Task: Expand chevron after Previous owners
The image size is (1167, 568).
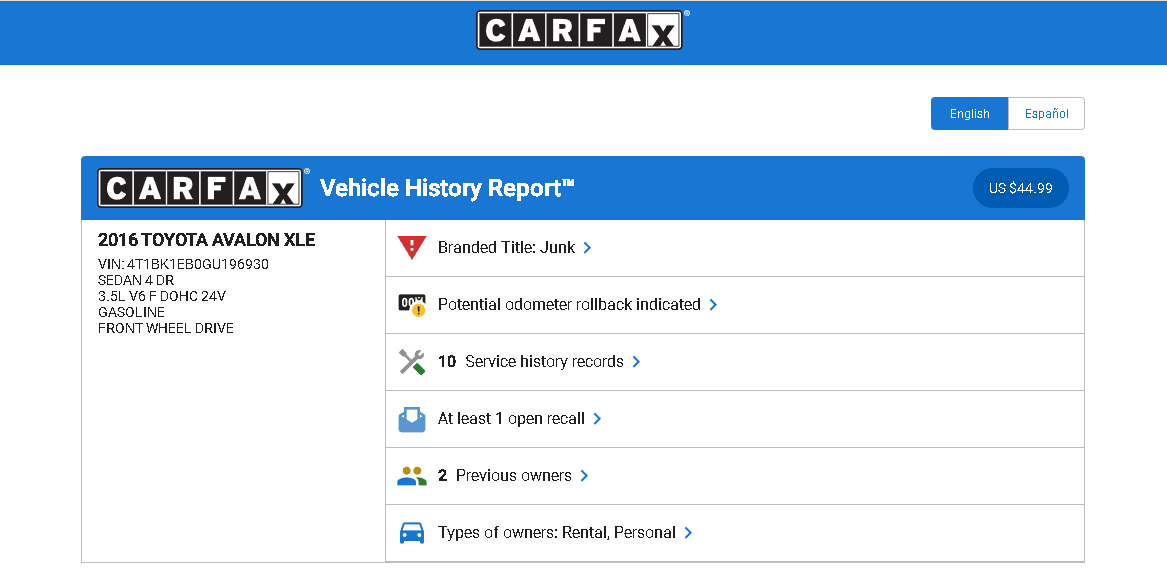Action: click(x=584, y=476)
